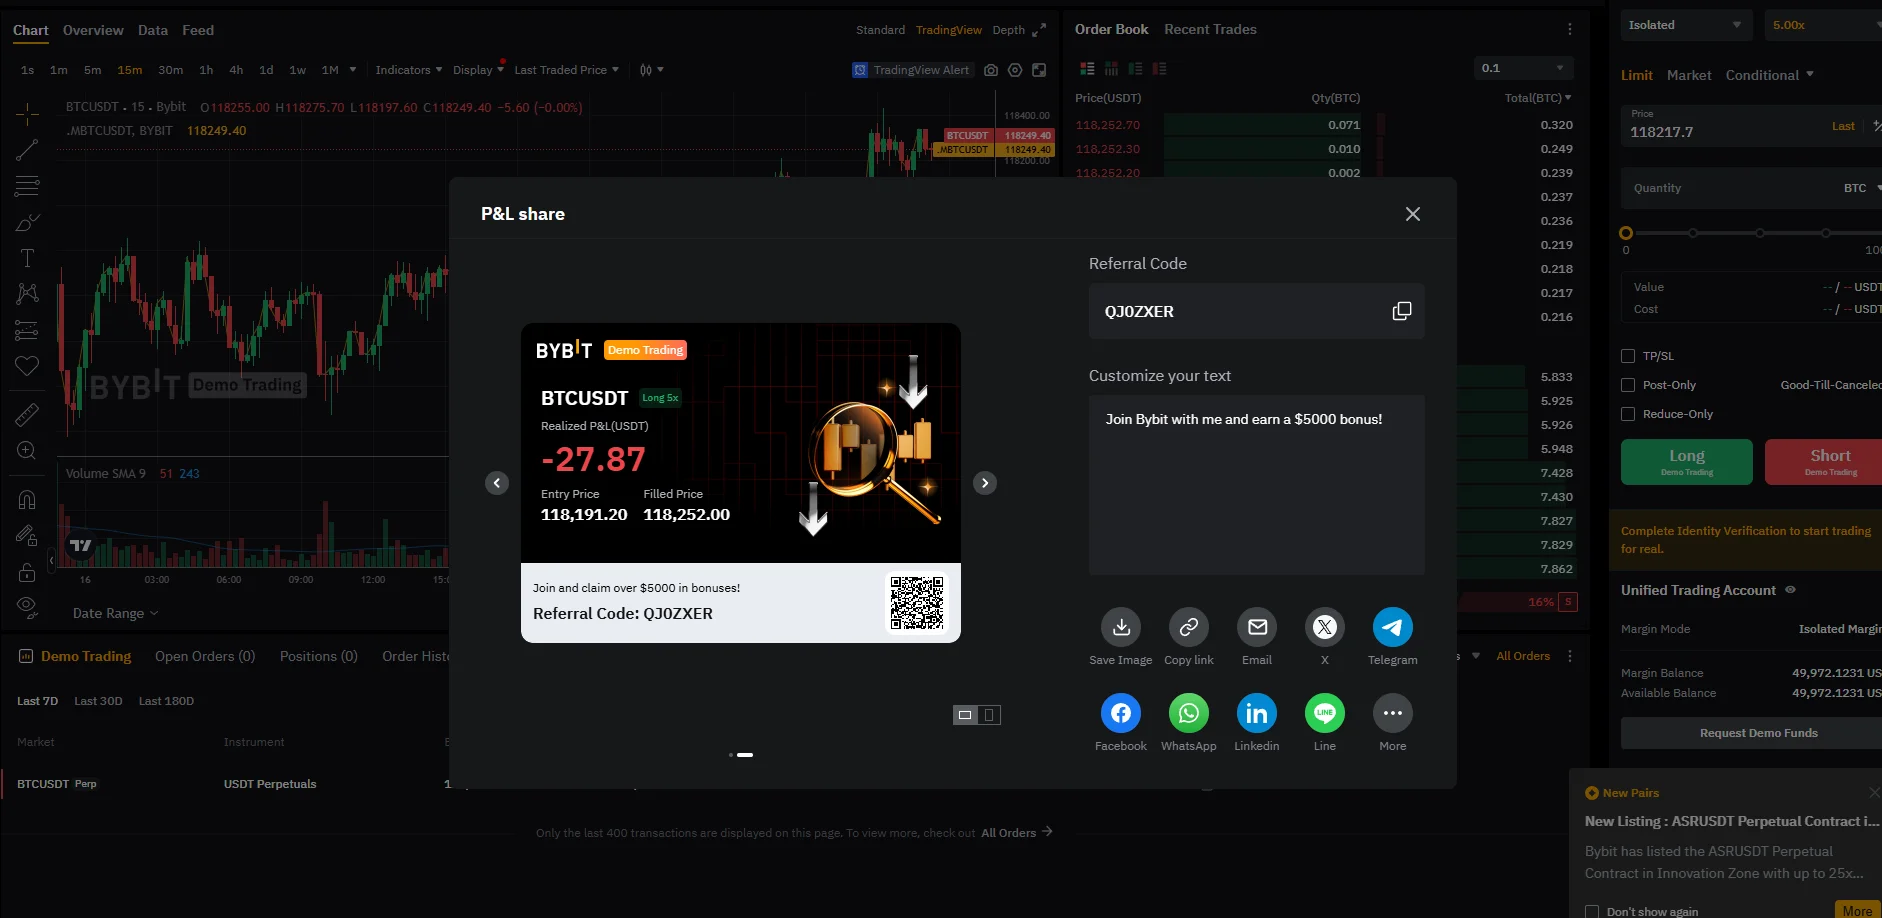Expand the Date Range selector
The image size is (1882, 918).
(115, 613)
